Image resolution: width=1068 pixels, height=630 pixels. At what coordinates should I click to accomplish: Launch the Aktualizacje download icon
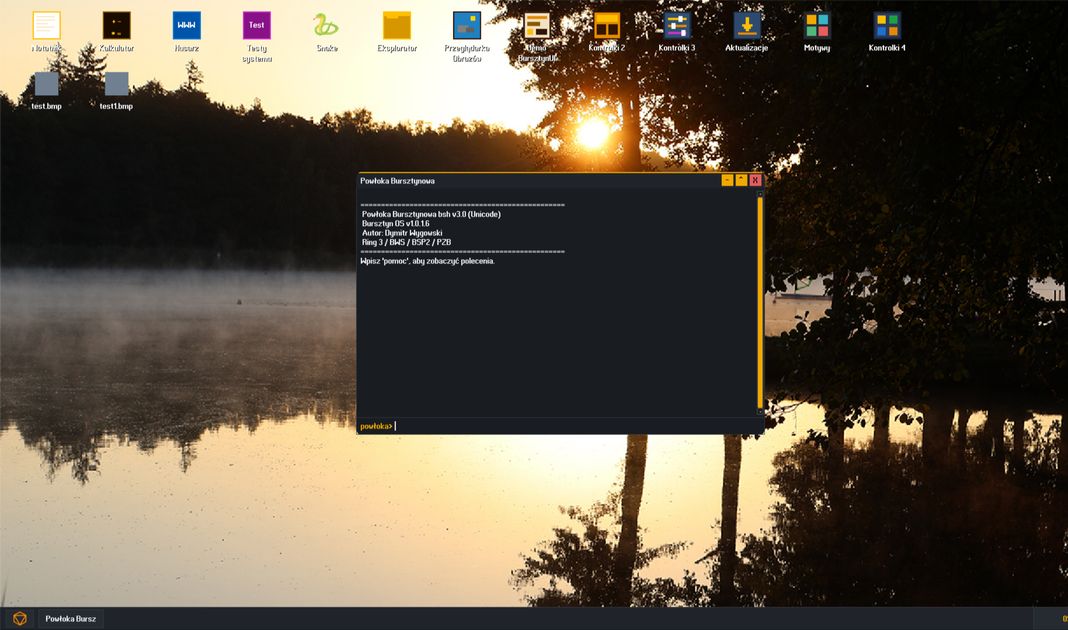point(747,26)
